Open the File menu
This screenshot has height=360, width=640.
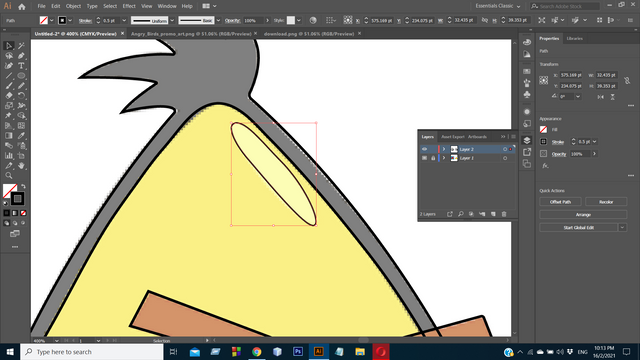point(42,6)
